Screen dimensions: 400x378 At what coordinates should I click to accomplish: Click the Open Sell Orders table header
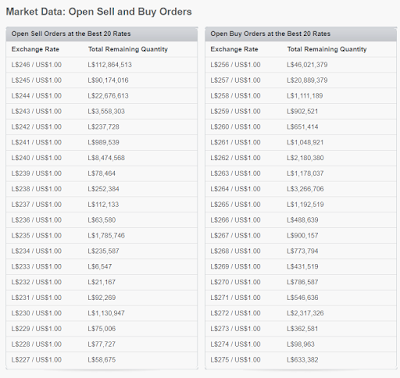102,34
